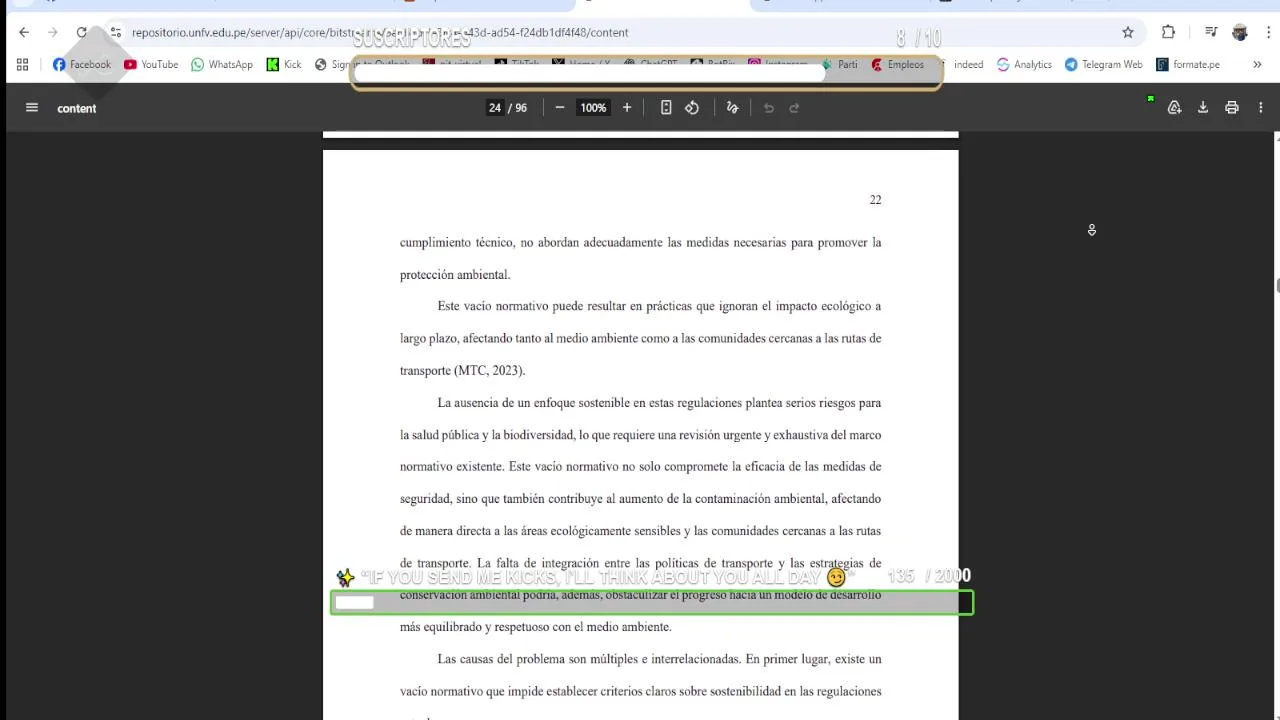Viewport: 1280px width, 720px height.
Task: Click paragraph starting "Este vacío normativo puede"
Action: pos(640,338)
